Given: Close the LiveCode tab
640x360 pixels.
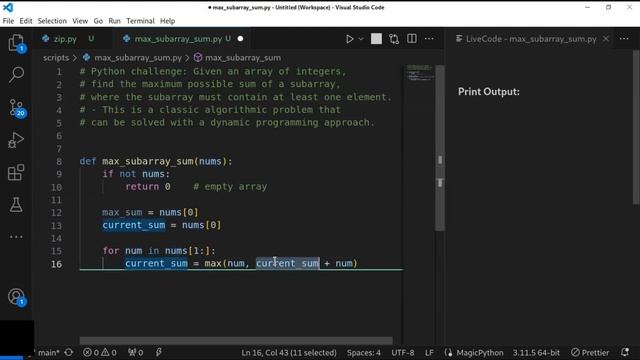Looking at the screenshot, I should click(x=606, y=39).
